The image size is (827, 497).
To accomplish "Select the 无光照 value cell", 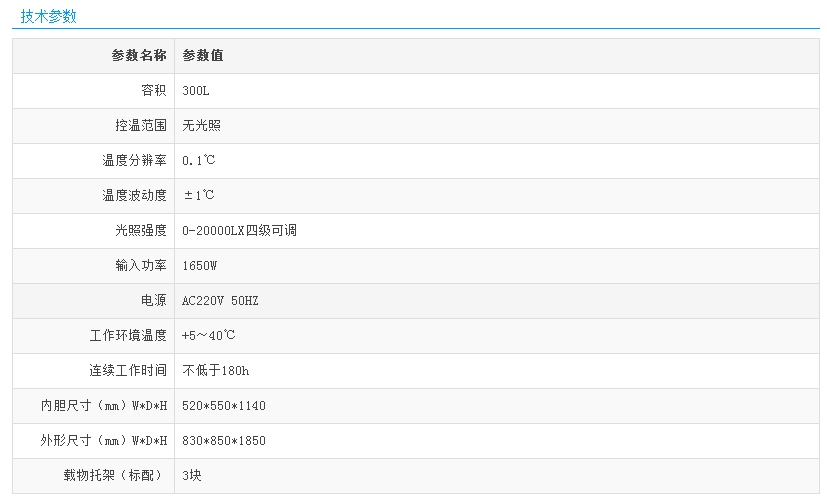I will (x=202, y=126).
